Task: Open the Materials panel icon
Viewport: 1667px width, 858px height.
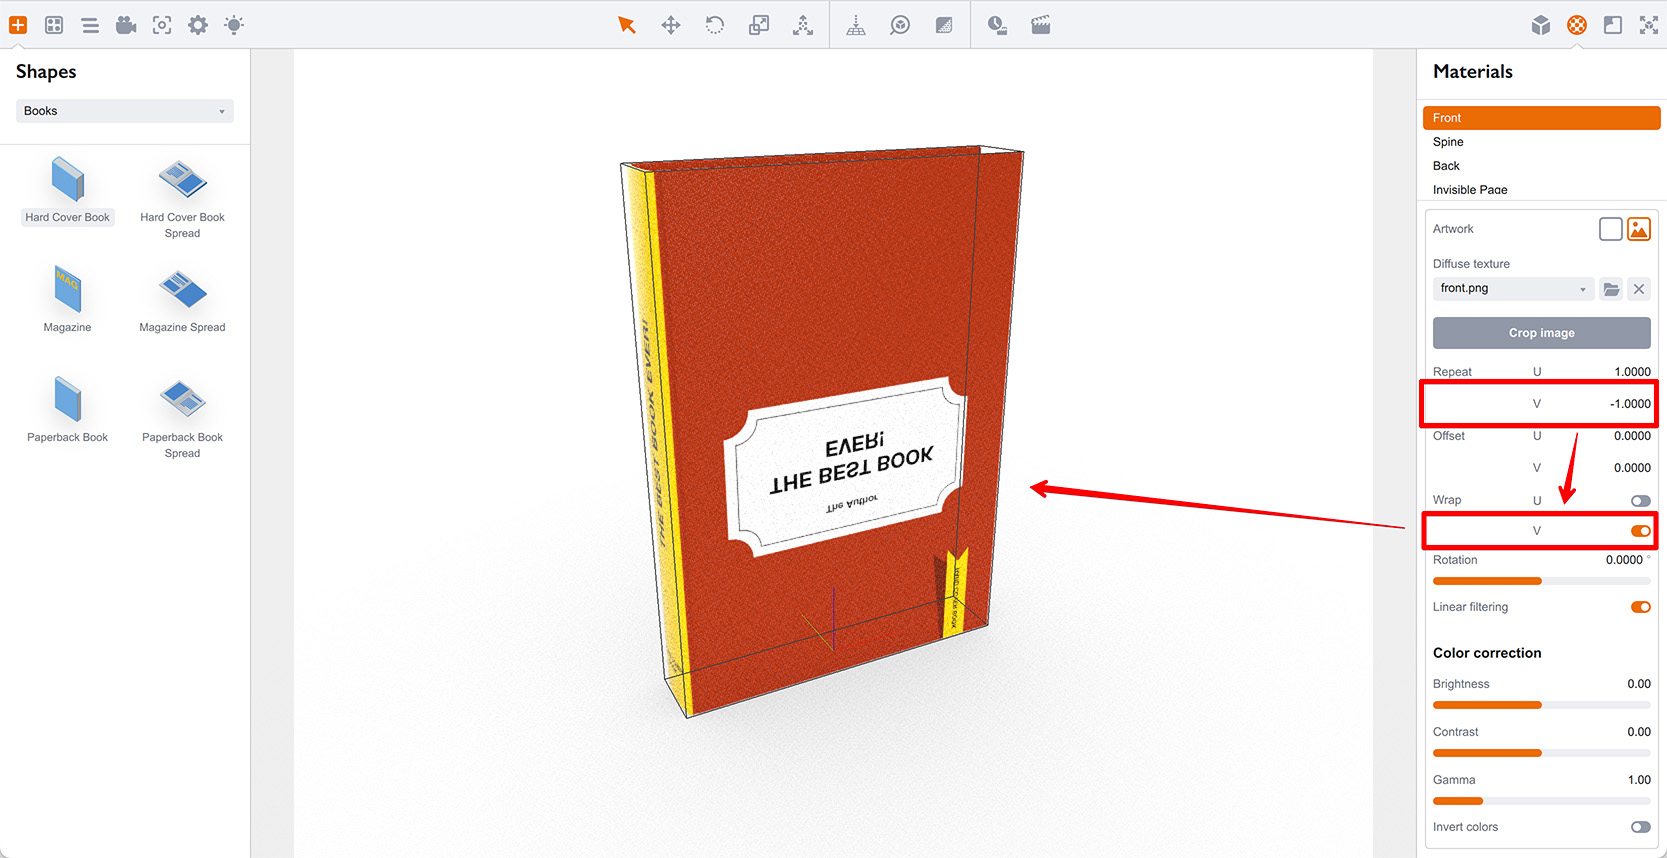Action: [x=1577, y=25]
